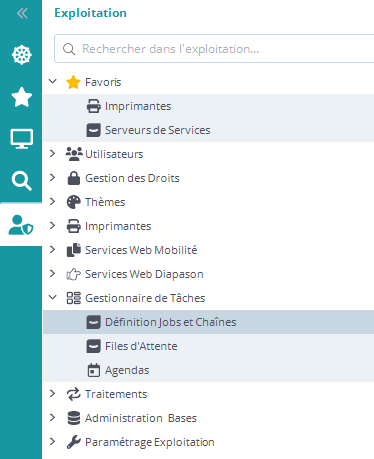Viewport: 374px width, 459px height.
Task: Open the magnifier search sidebar icon
Action: pos(22,181)
